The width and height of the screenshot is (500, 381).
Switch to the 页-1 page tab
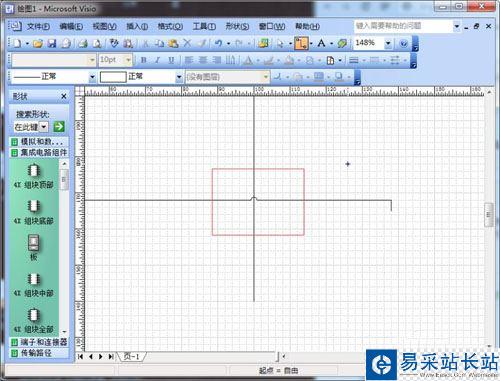tap(132, 357)
